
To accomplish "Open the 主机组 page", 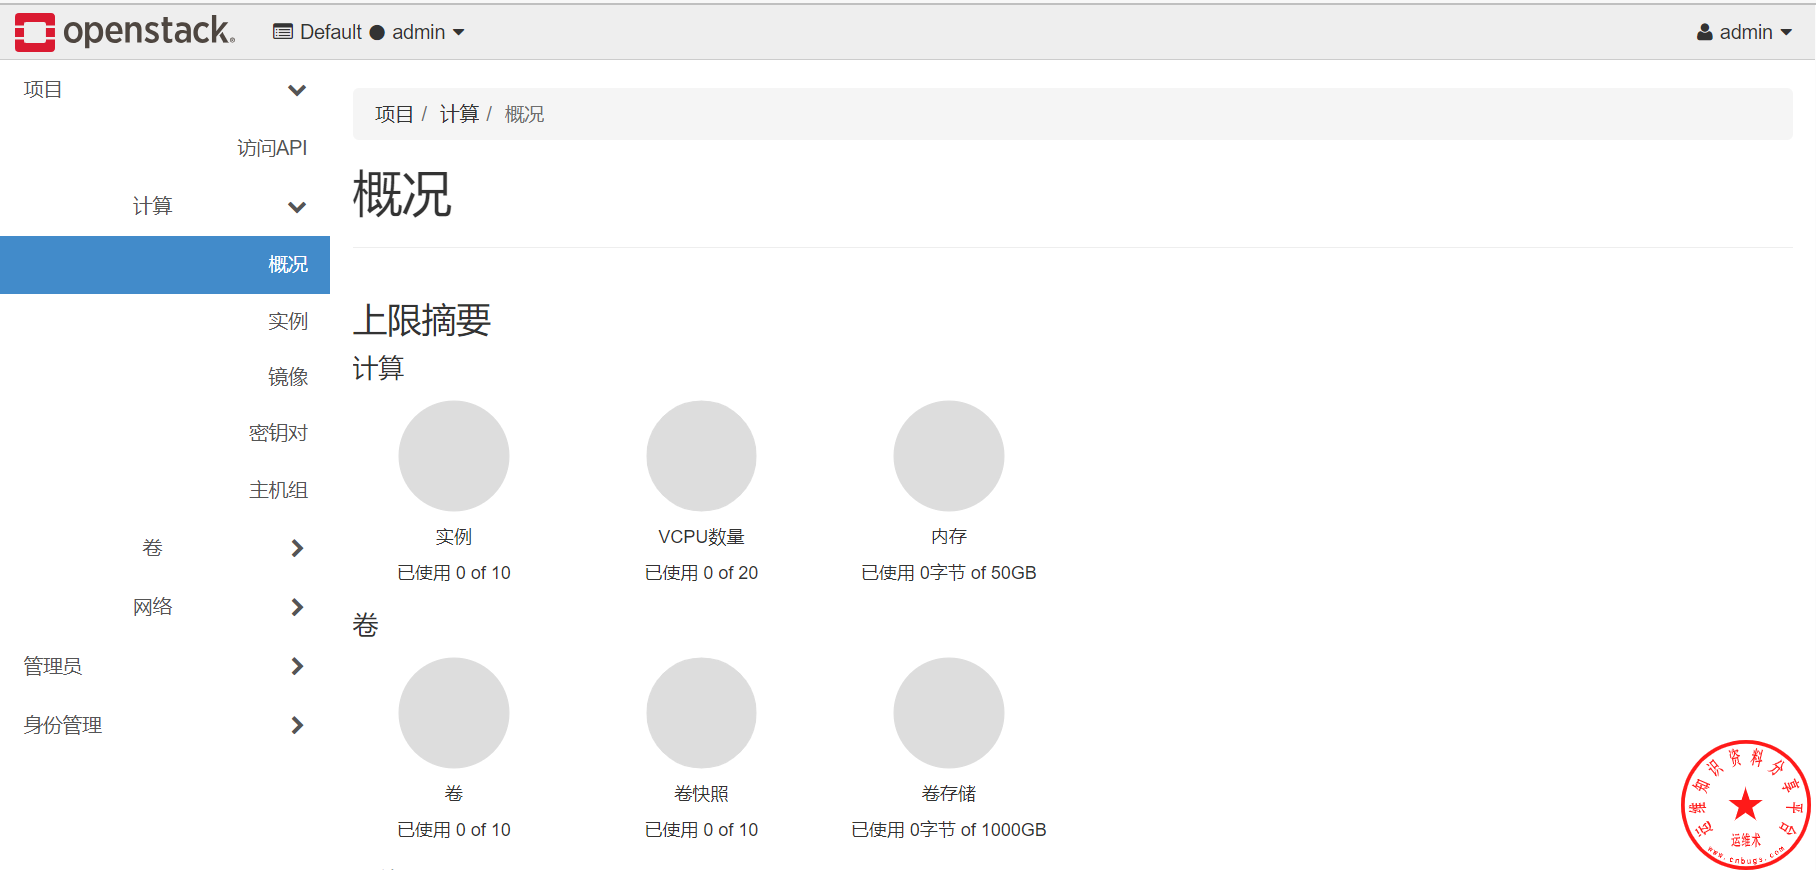I will pyautogui.click(x=278, y=490).
